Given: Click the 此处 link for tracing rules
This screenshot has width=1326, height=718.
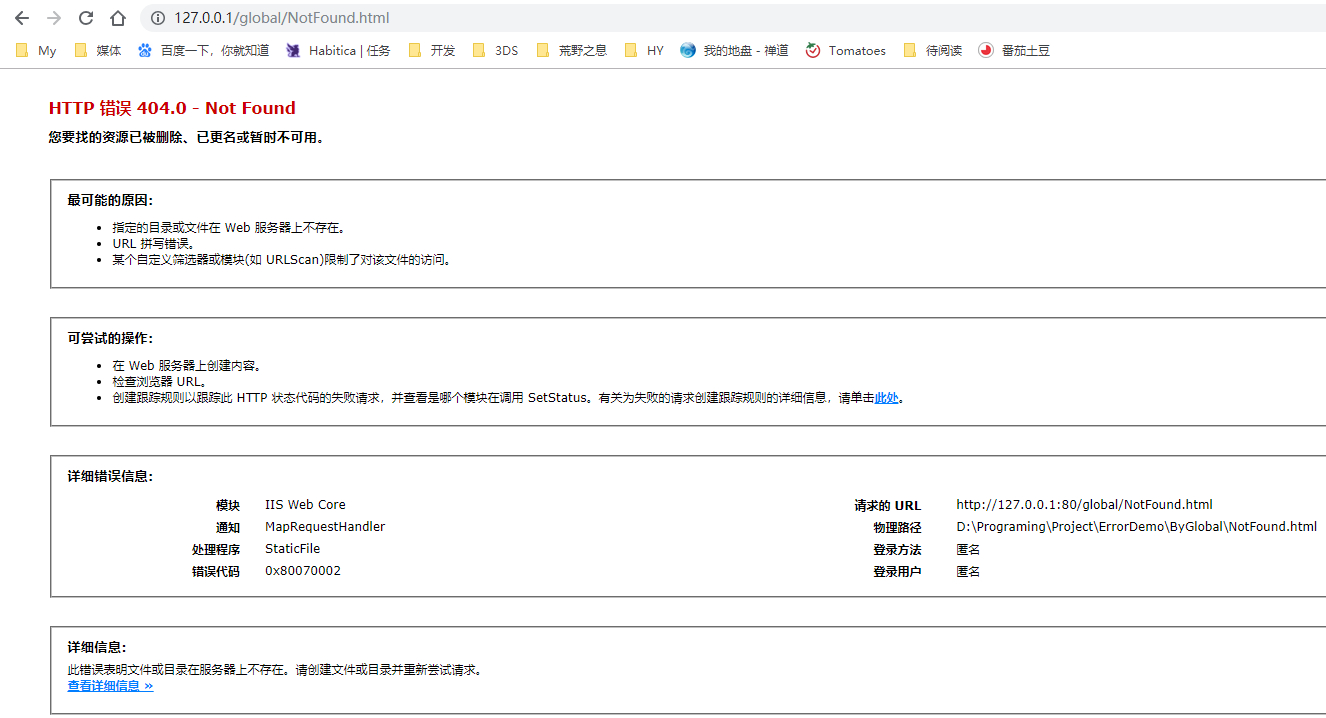Looking at the screenshot, I should pyautogui.click(x=886, y=398).
